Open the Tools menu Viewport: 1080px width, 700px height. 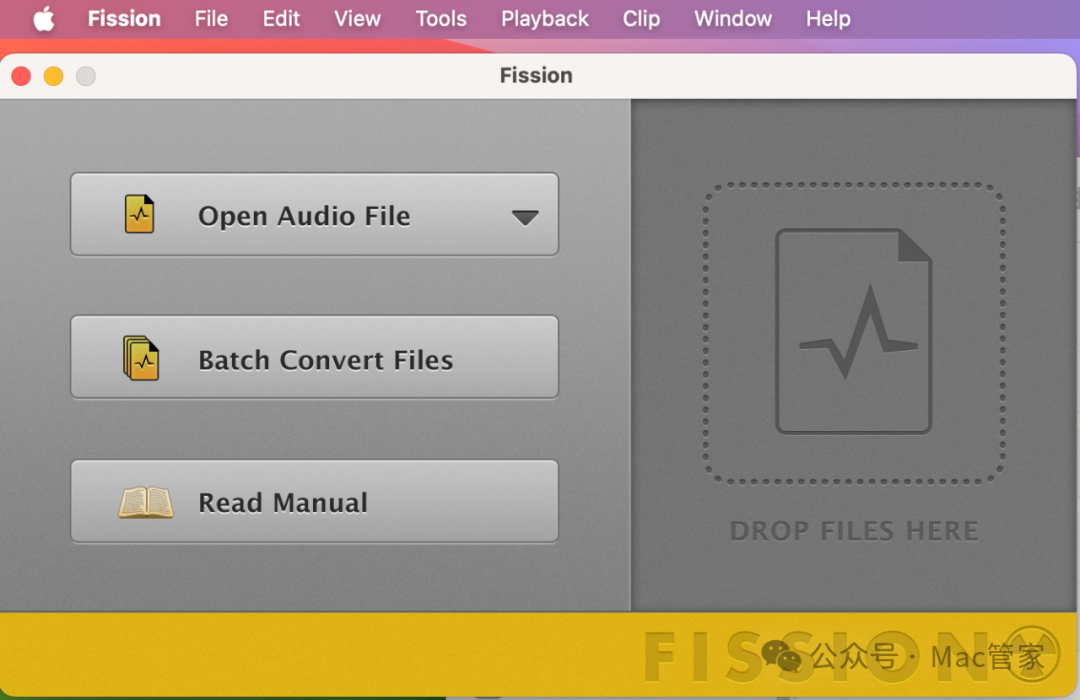(x=441, y=19)
